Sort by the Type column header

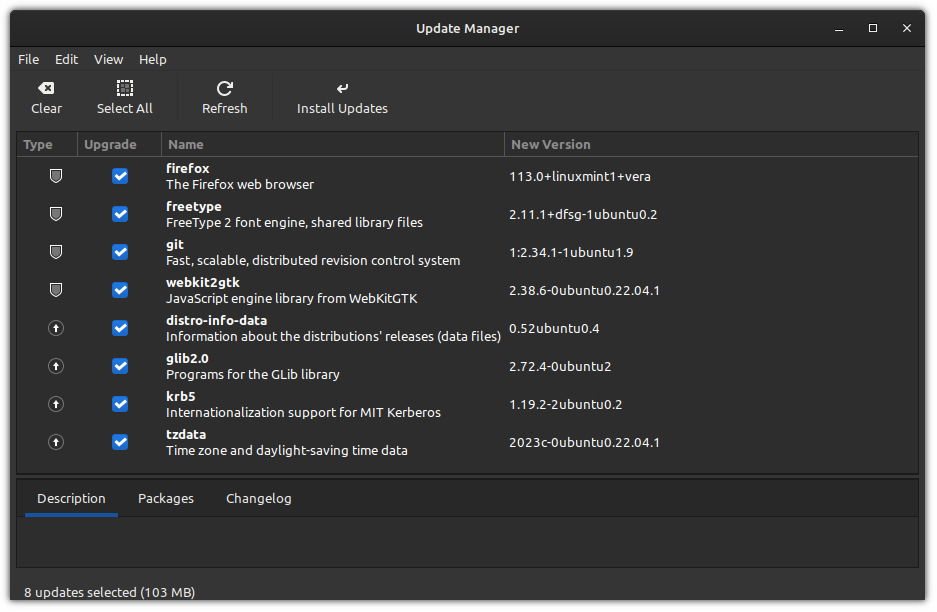coord(47,145)
